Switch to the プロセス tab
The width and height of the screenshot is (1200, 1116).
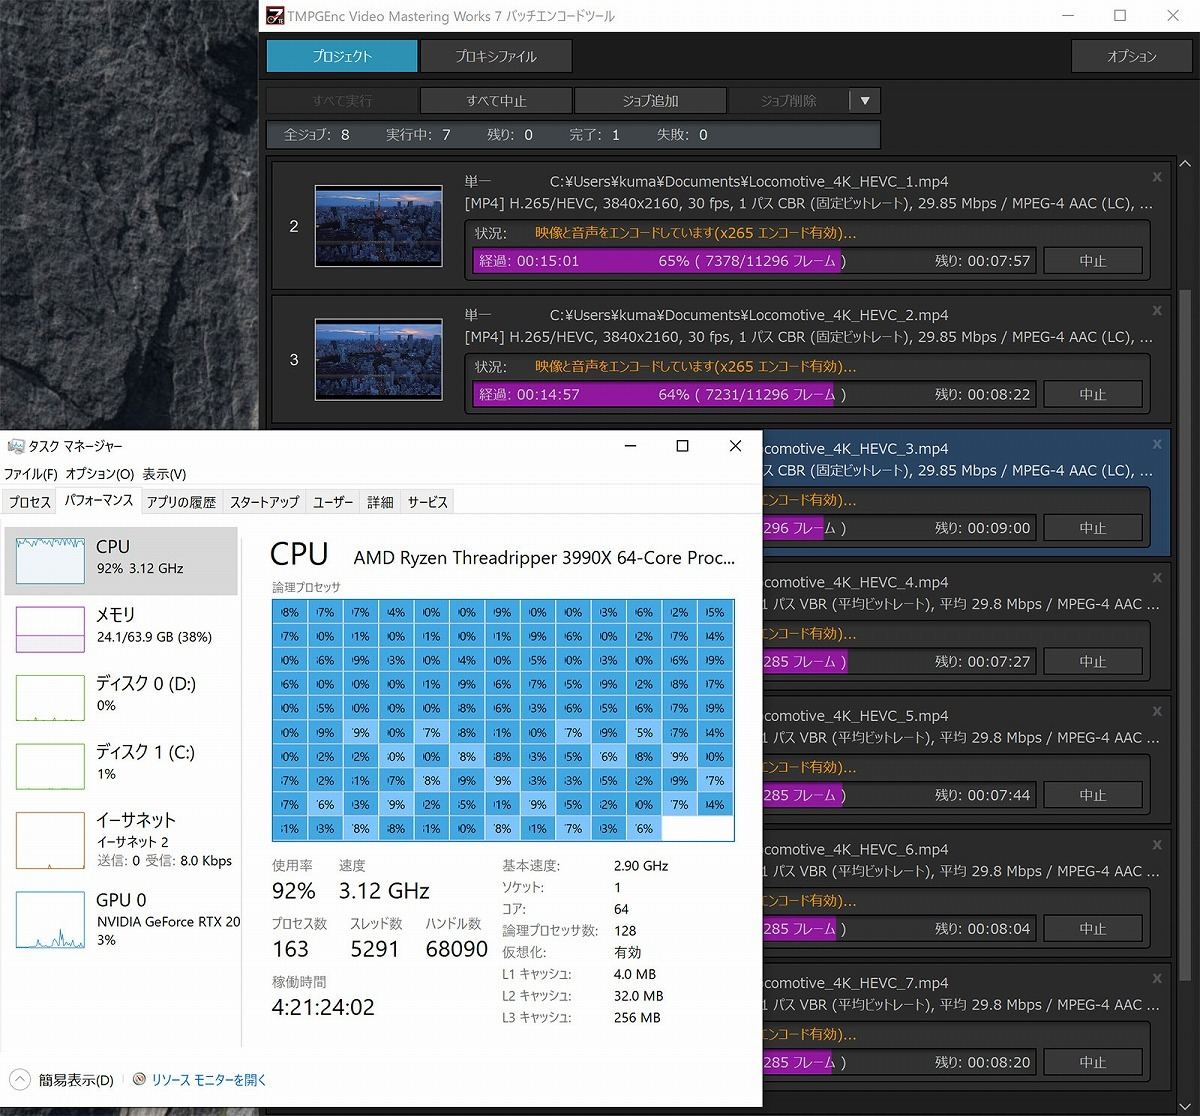click(x=29, y=502)
